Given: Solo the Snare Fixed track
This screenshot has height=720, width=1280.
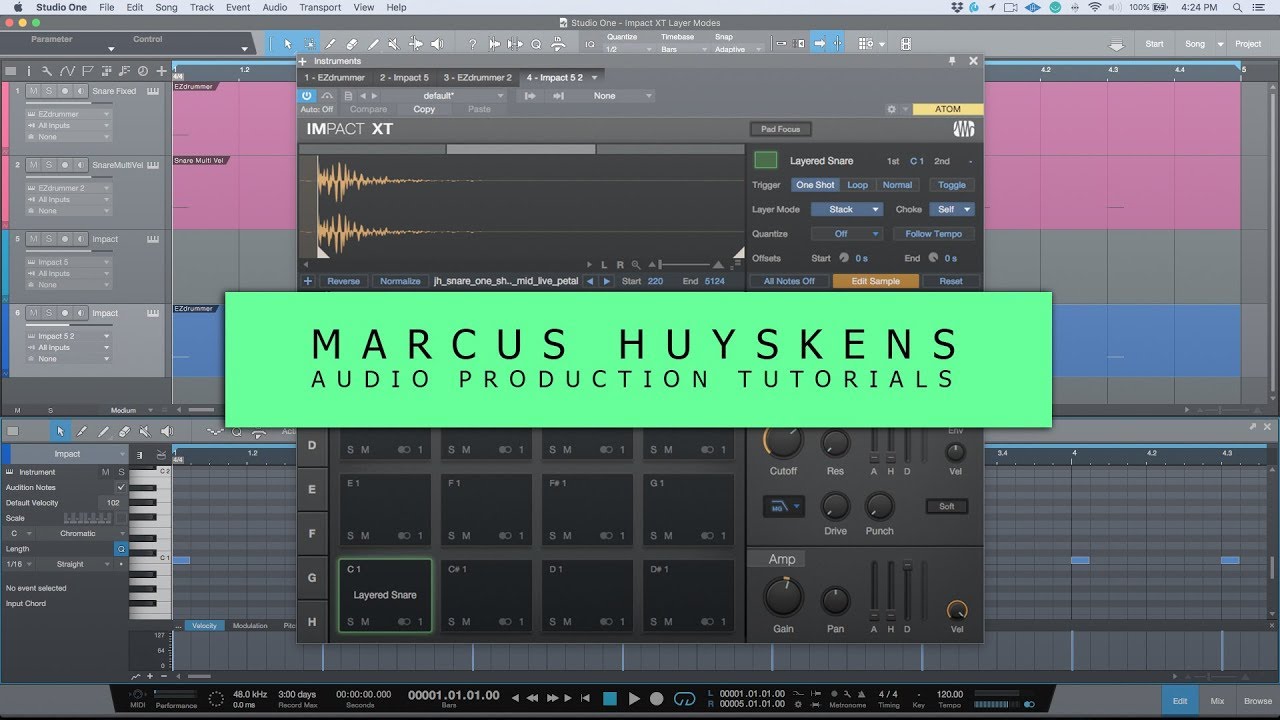Looking at the screenshot, I should coord(49,91).
